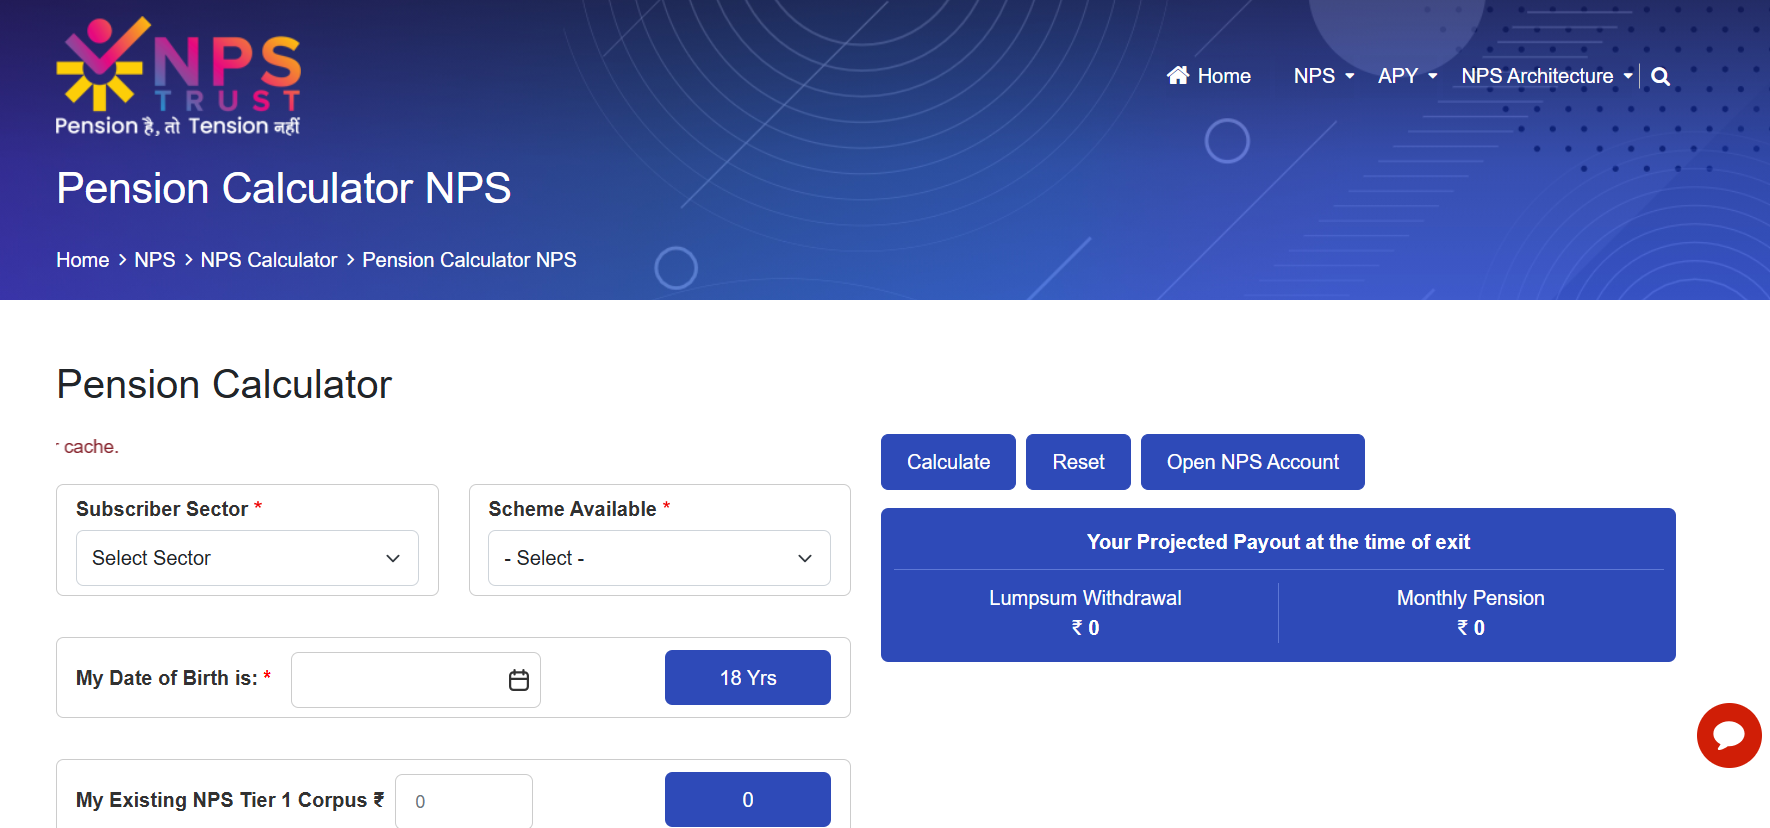Open the Scheme Available dropdown
Screen dimensions: 1770x828
pos(659,558)
